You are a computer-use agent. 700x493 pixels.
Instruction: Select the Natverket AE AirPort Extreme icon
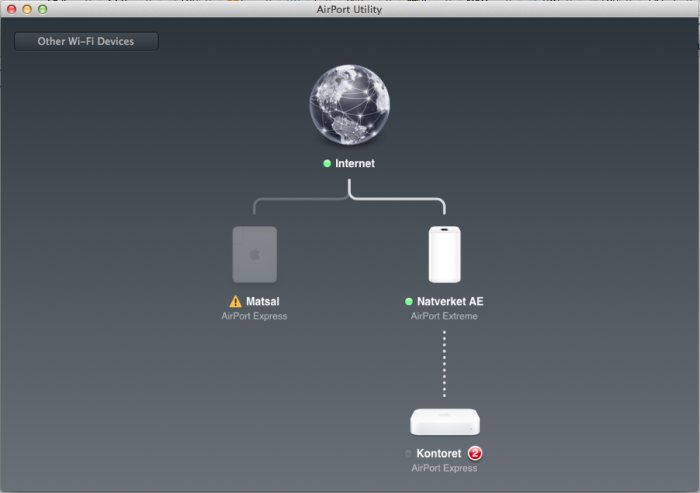[x=445, y=255]
